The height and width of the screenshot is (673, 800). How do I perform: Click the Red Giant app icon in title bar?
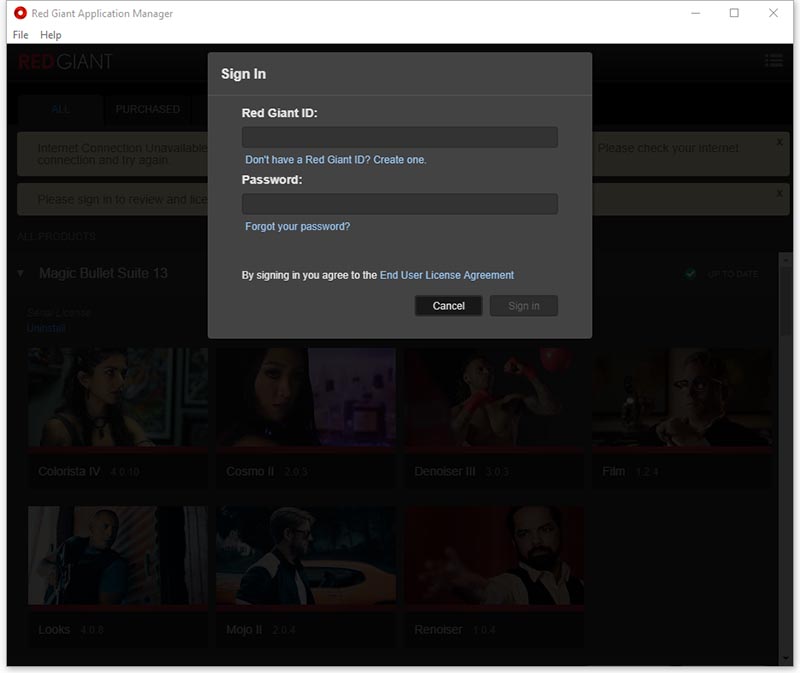click(20, 13)
